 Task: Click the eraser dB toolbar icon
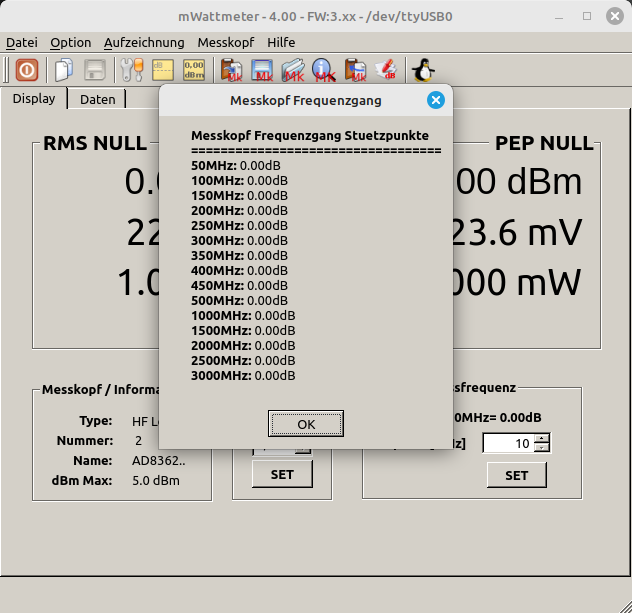(385, 71)
